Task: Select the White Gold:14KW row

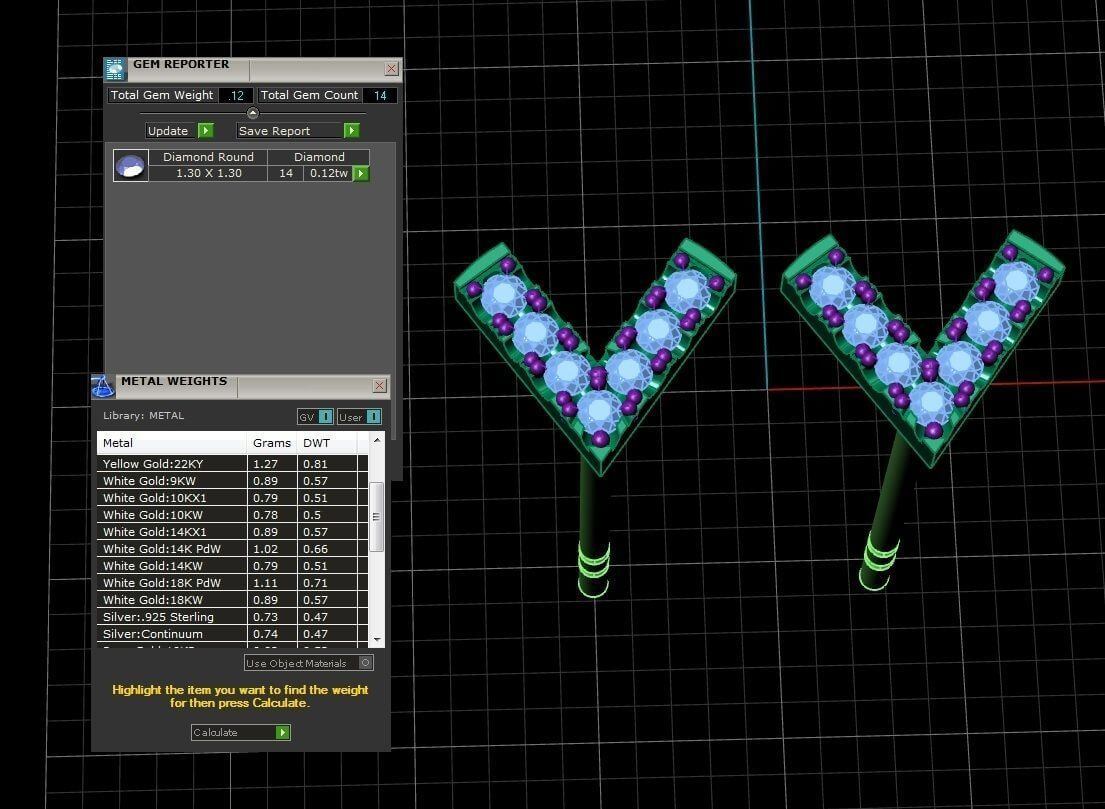Action: click(x=171, y=566)
